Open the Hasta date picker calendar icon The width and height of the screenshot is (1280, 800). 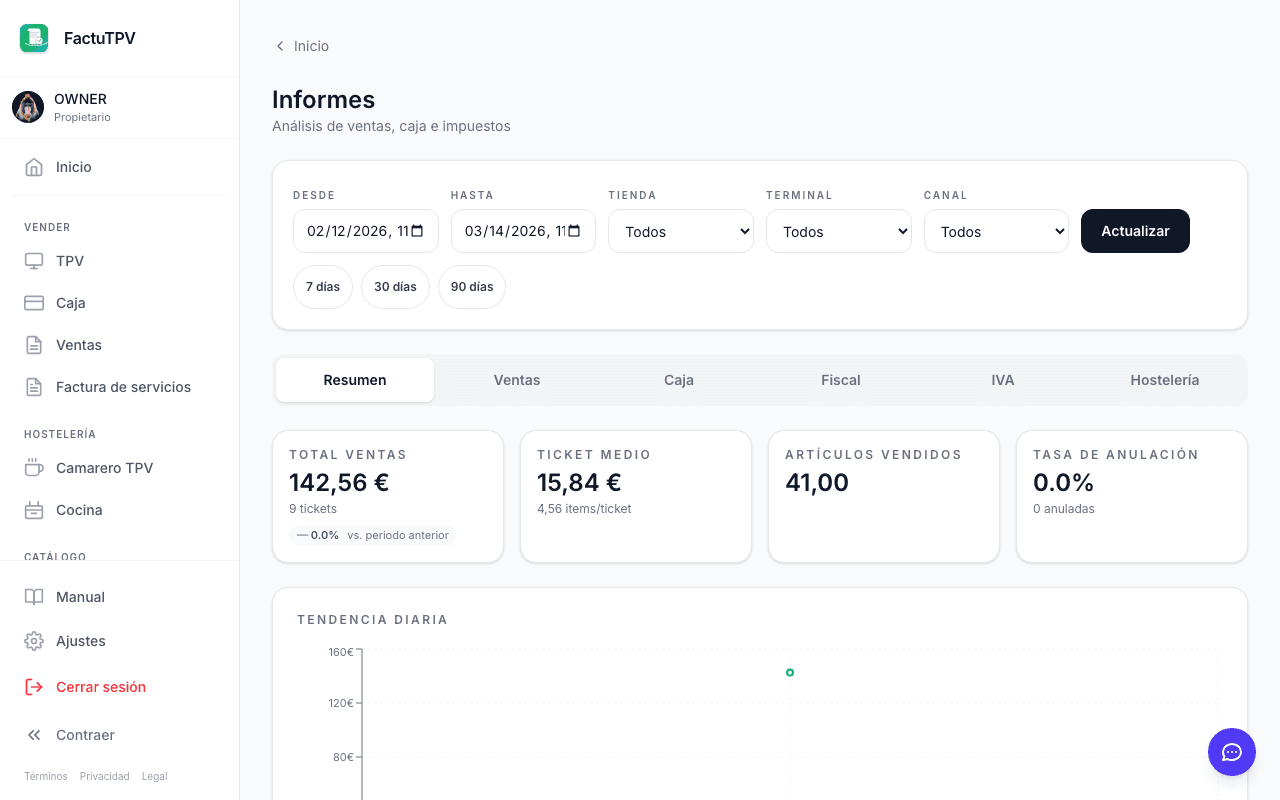(574, 231)
